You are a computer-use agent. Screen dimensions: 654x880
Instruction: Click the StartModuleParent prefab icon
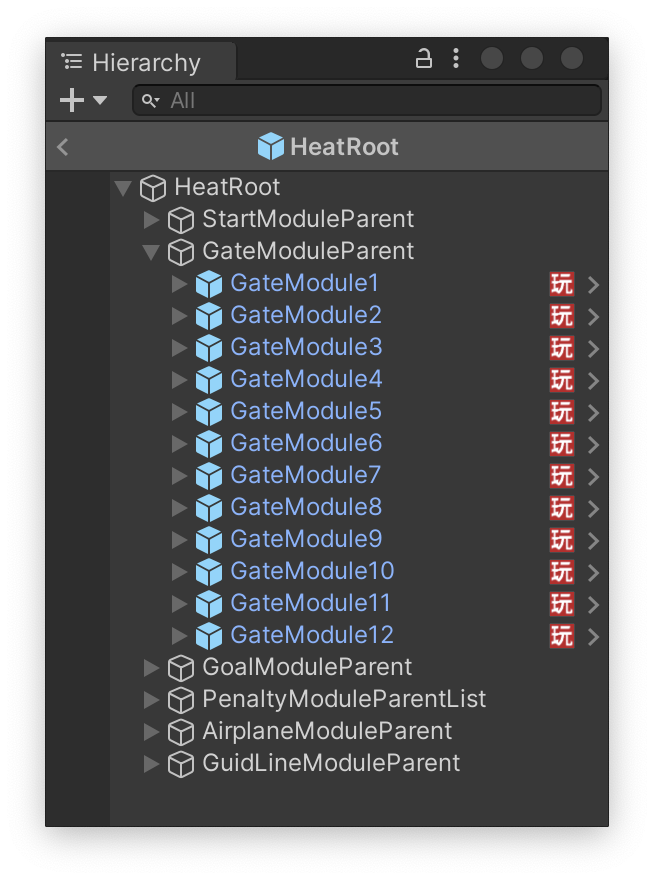[x=181, y=219]
